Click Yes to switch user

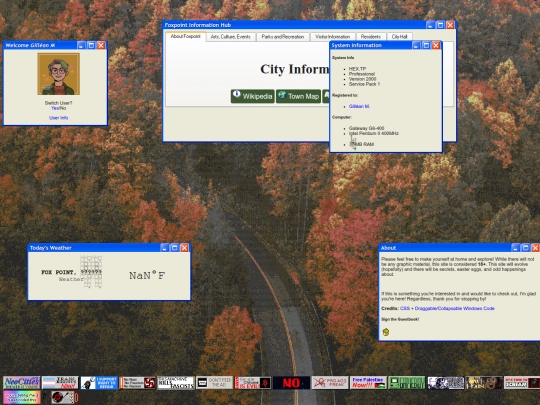click(55, 108)
